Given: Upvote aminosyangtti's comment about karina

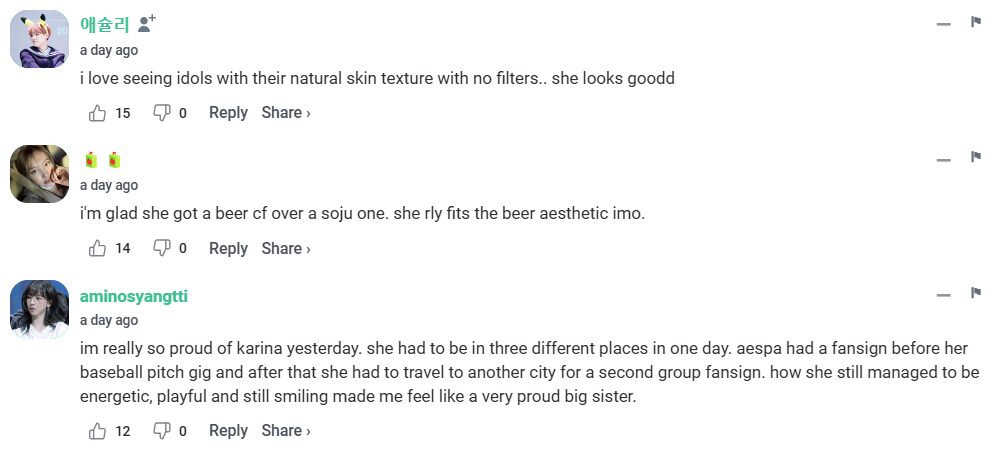Looking at the screenshot, I should coord(98,431).
